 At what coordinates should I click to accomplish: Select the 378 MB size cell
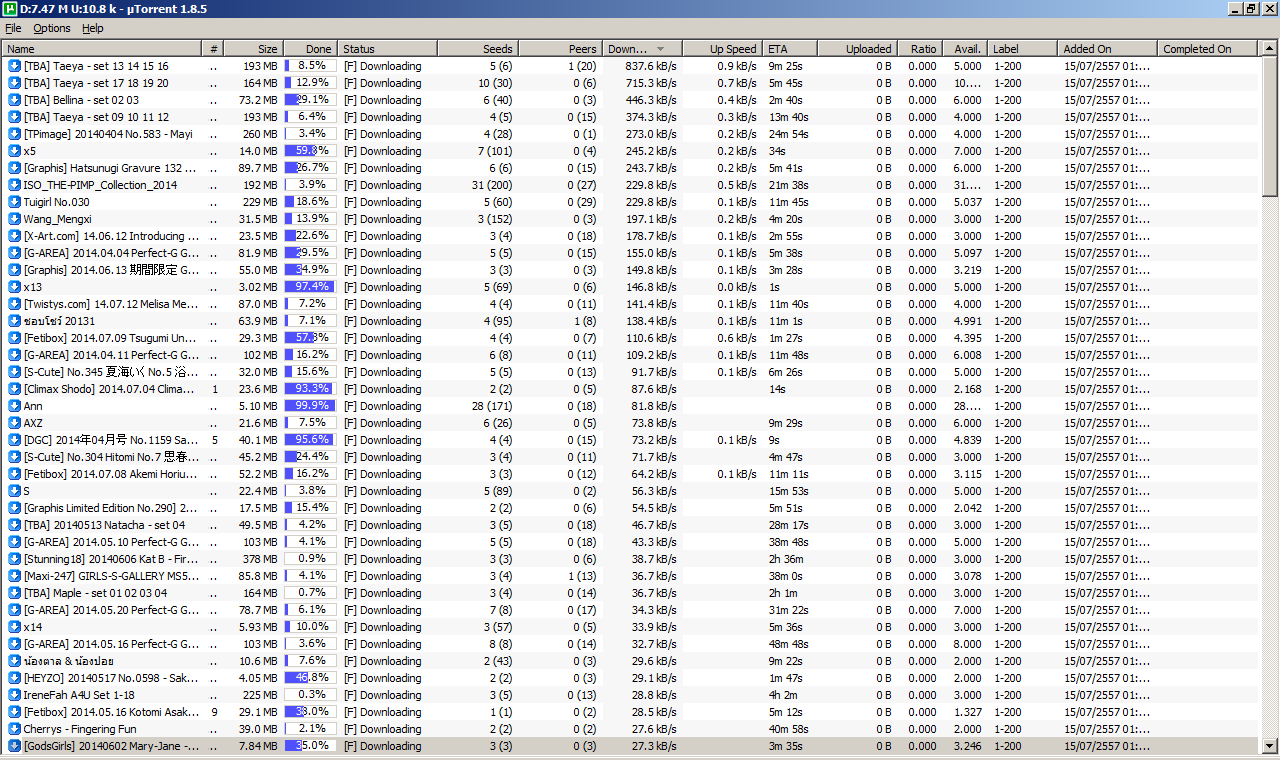pyautogui.click(x=260, y=559)
